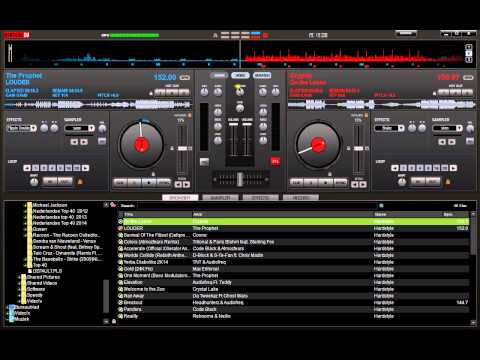480x360 pixels.
Task: Nudge right deck pitch bend minus arrow
Action: click(355, 184)
